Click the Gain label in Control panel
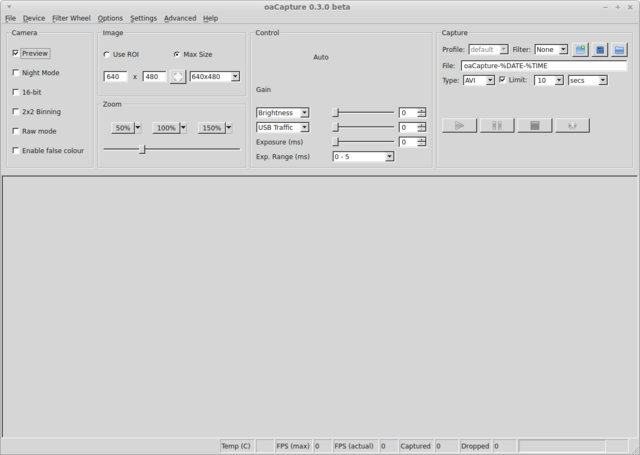The image size is (640, 455). pos(263,89)
